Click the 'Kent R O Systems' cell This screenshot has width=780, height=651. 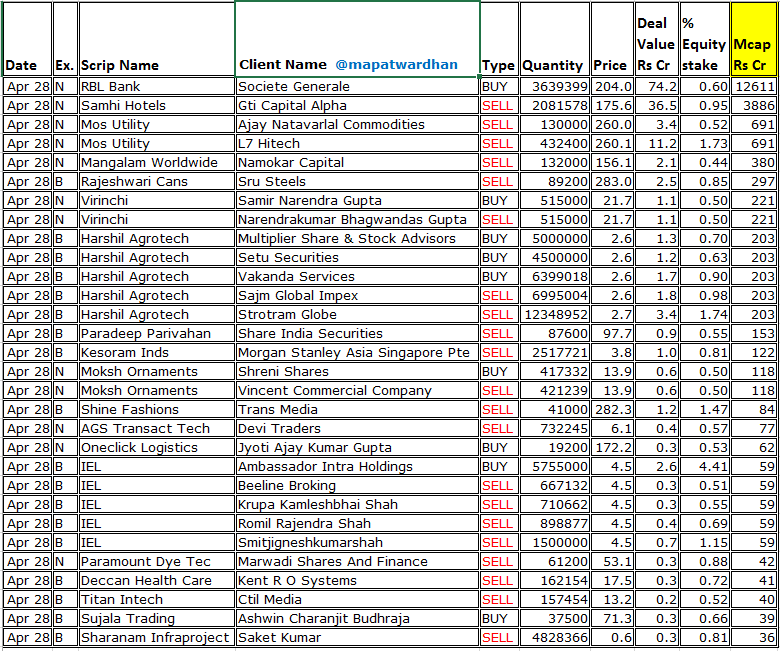pyautogui.click(x=357, y=580)
